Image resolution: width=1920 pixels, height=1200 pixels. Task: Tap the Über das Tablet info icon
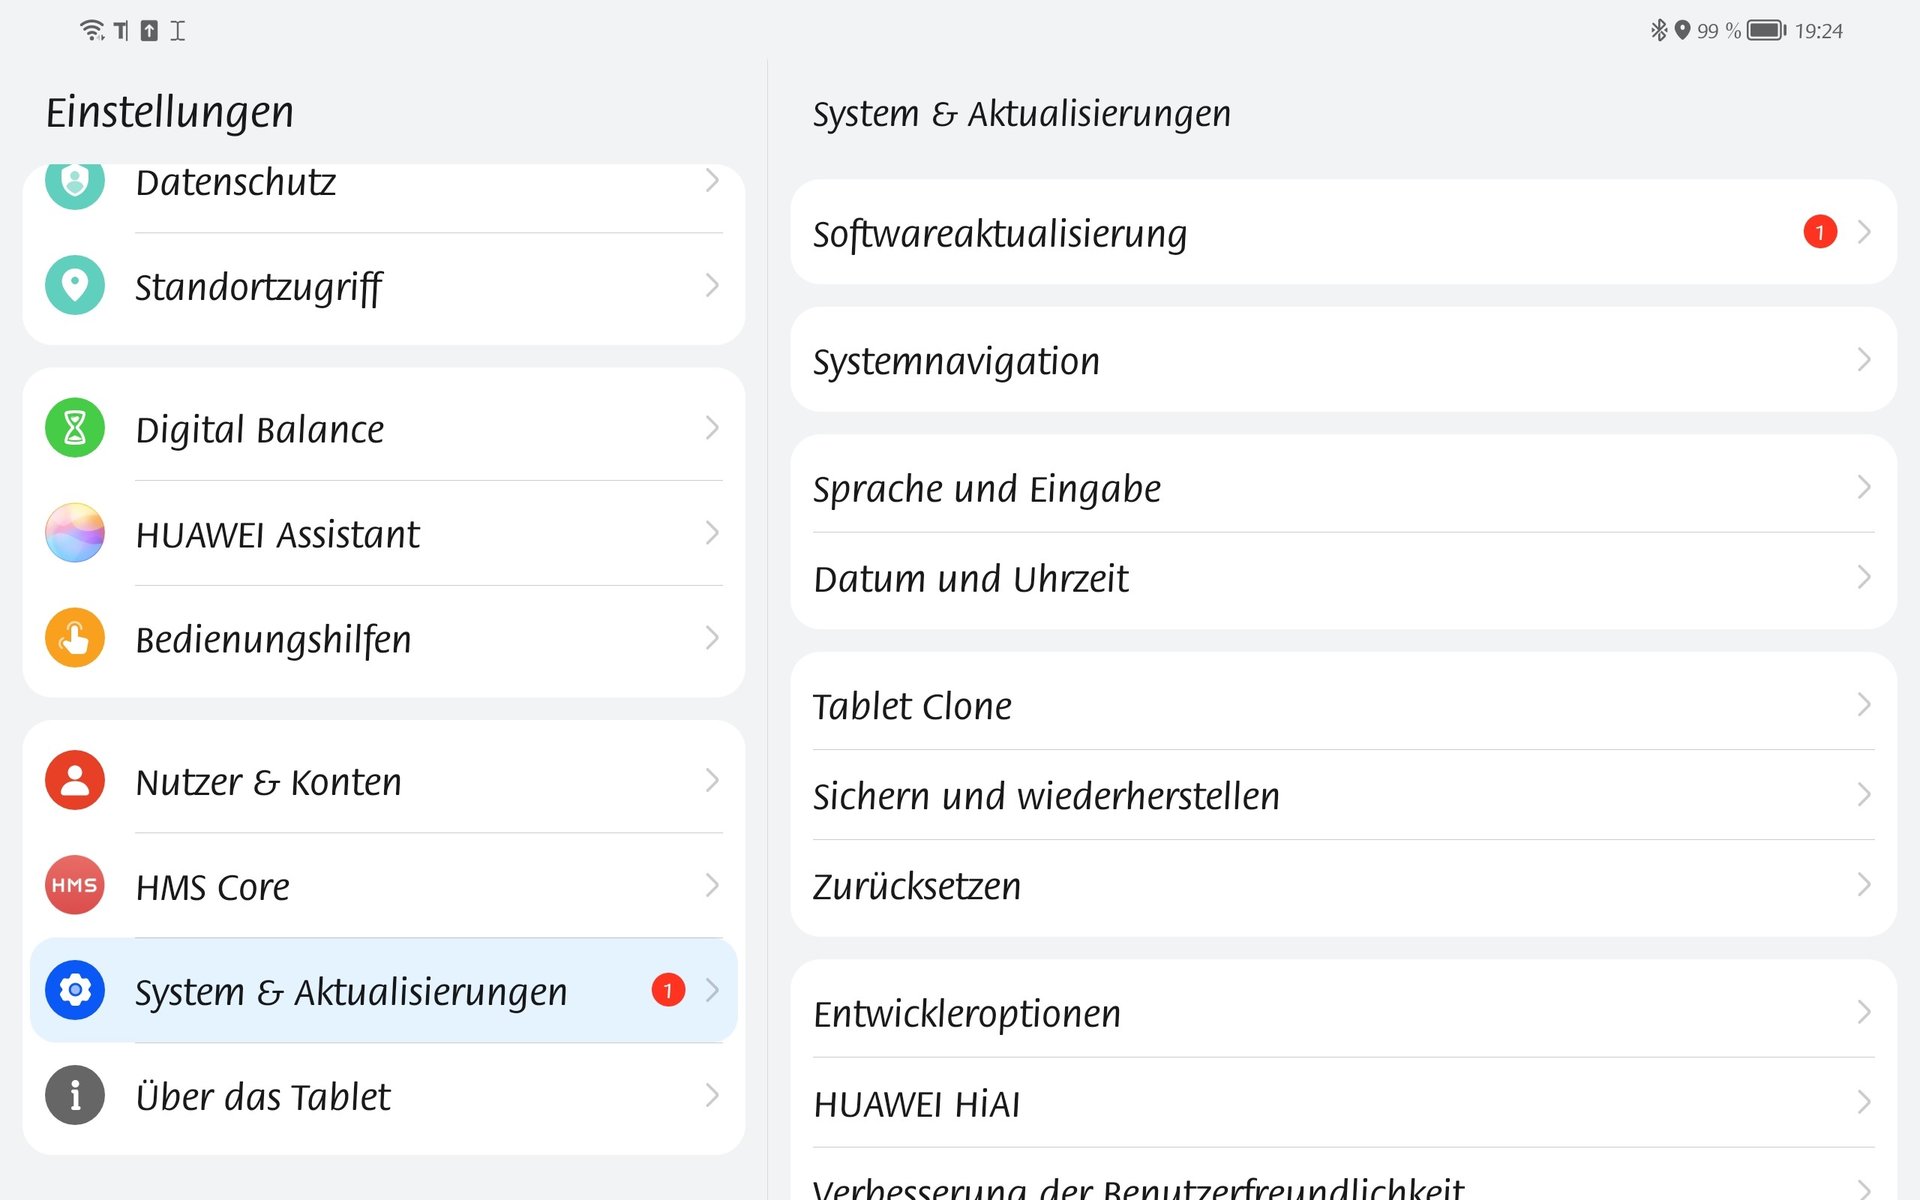pyautogui.click(x=75, y=1095)
